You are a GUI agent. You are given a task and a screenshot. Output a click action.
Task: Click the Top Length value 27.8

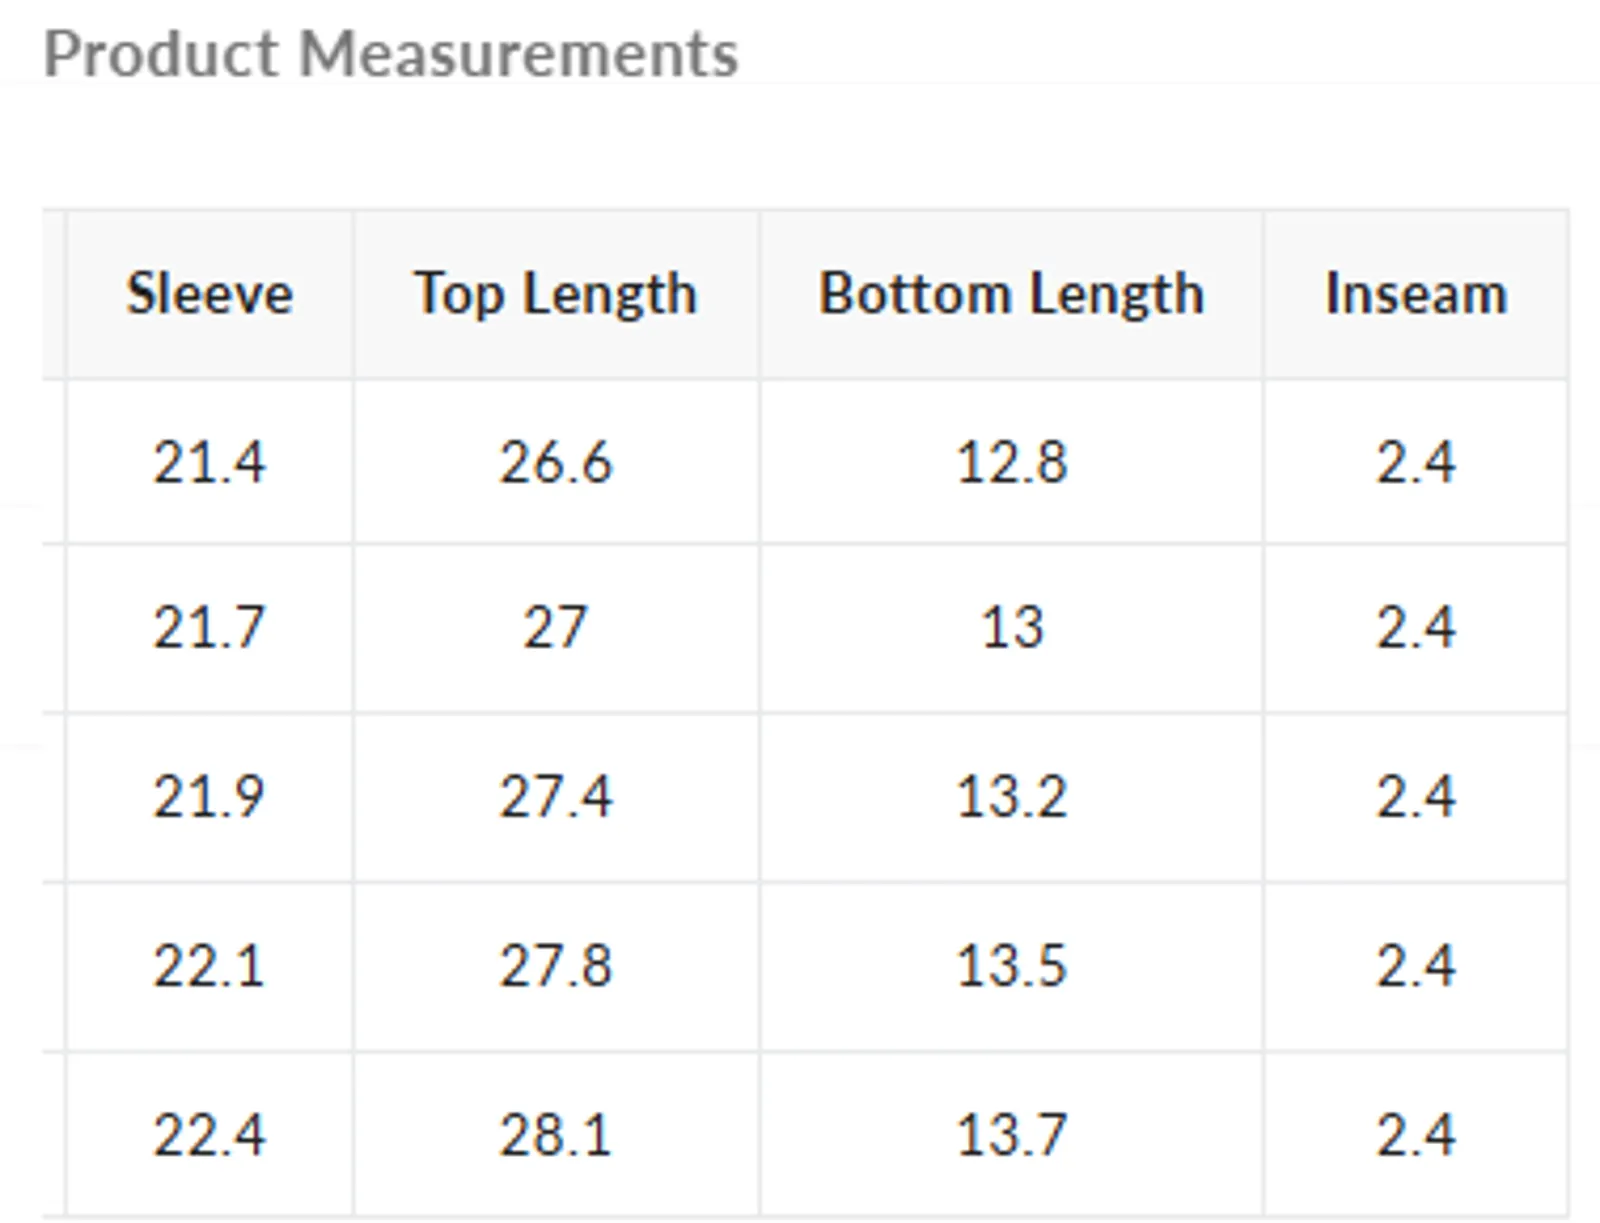[556, 966]
